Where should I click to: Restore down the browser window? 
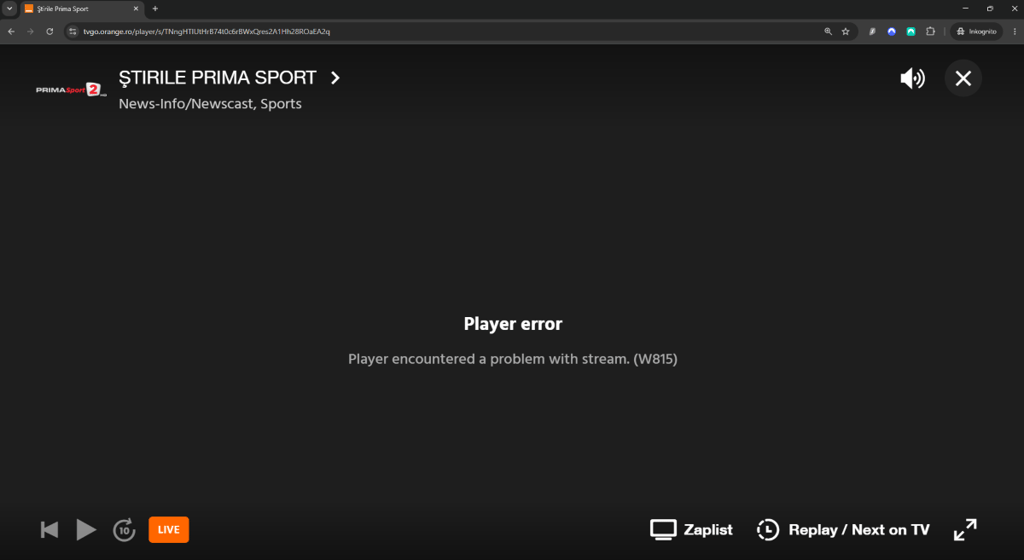pos(990,8)
